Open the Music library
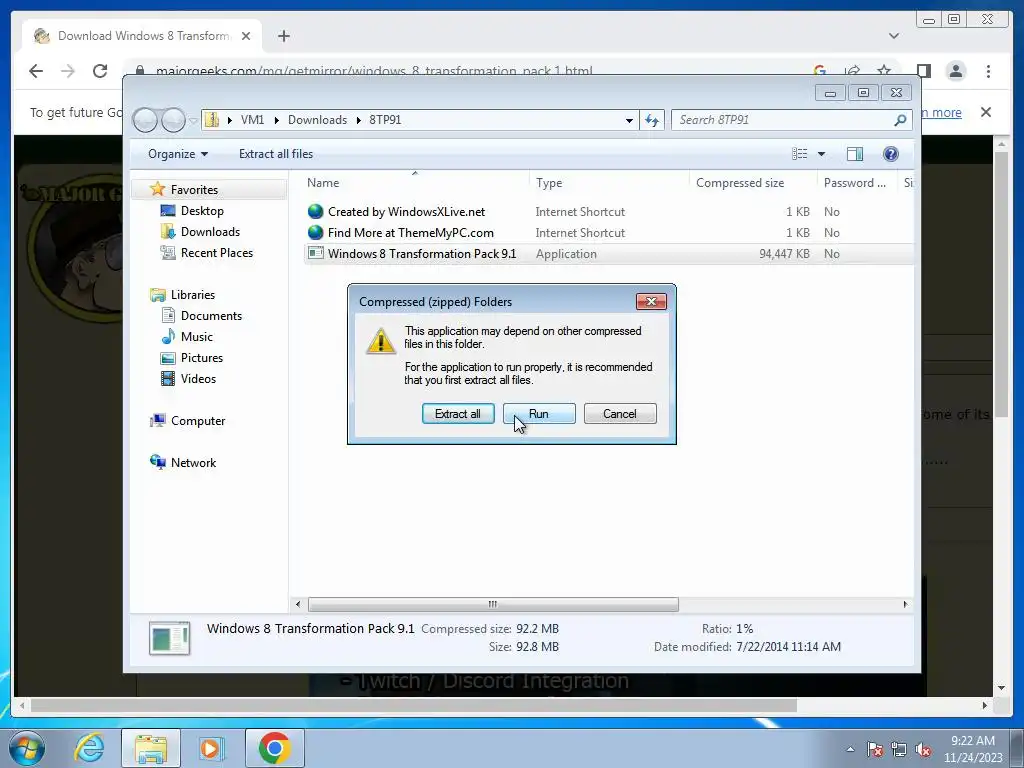Viewport: 1024px width, 768px height. [197, 336]
